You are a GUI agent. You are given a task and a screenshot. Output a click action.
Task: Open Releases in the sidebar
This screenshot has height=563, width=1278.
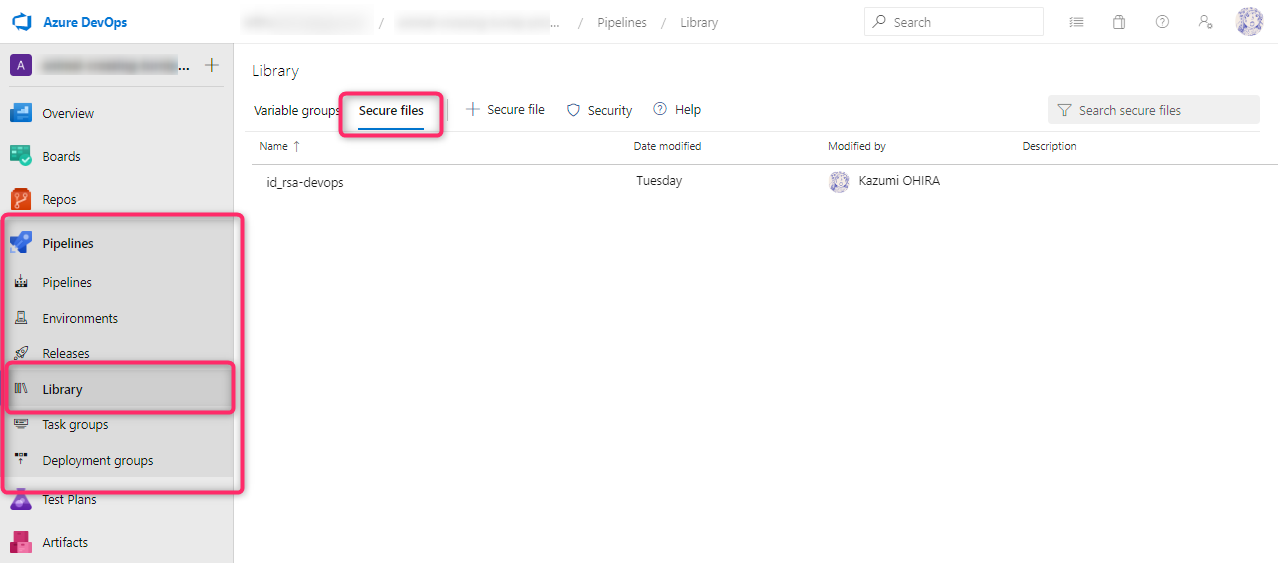[66, 354]
